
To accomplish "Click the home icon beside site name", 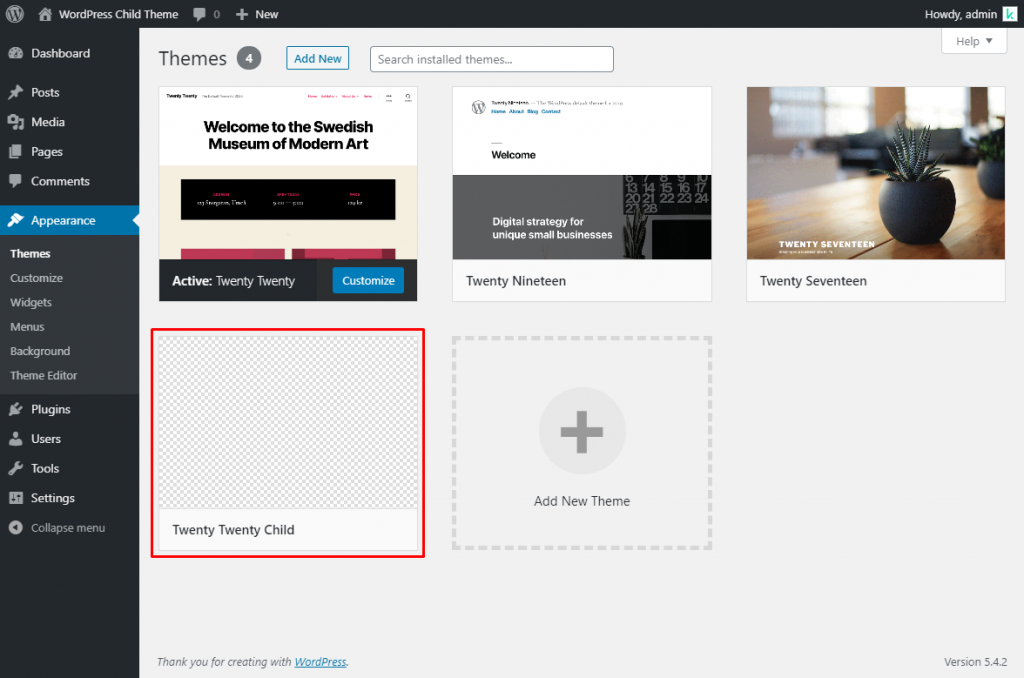I will coord(45,14).
